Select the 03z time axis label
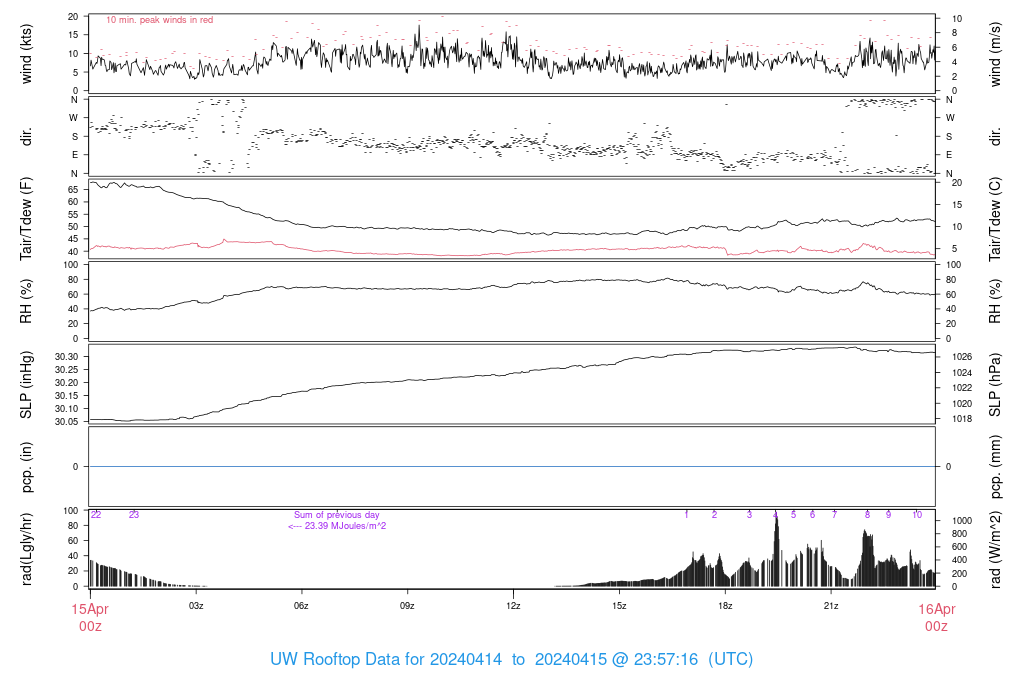This screenshot has width=1024, height=700. 196,606
